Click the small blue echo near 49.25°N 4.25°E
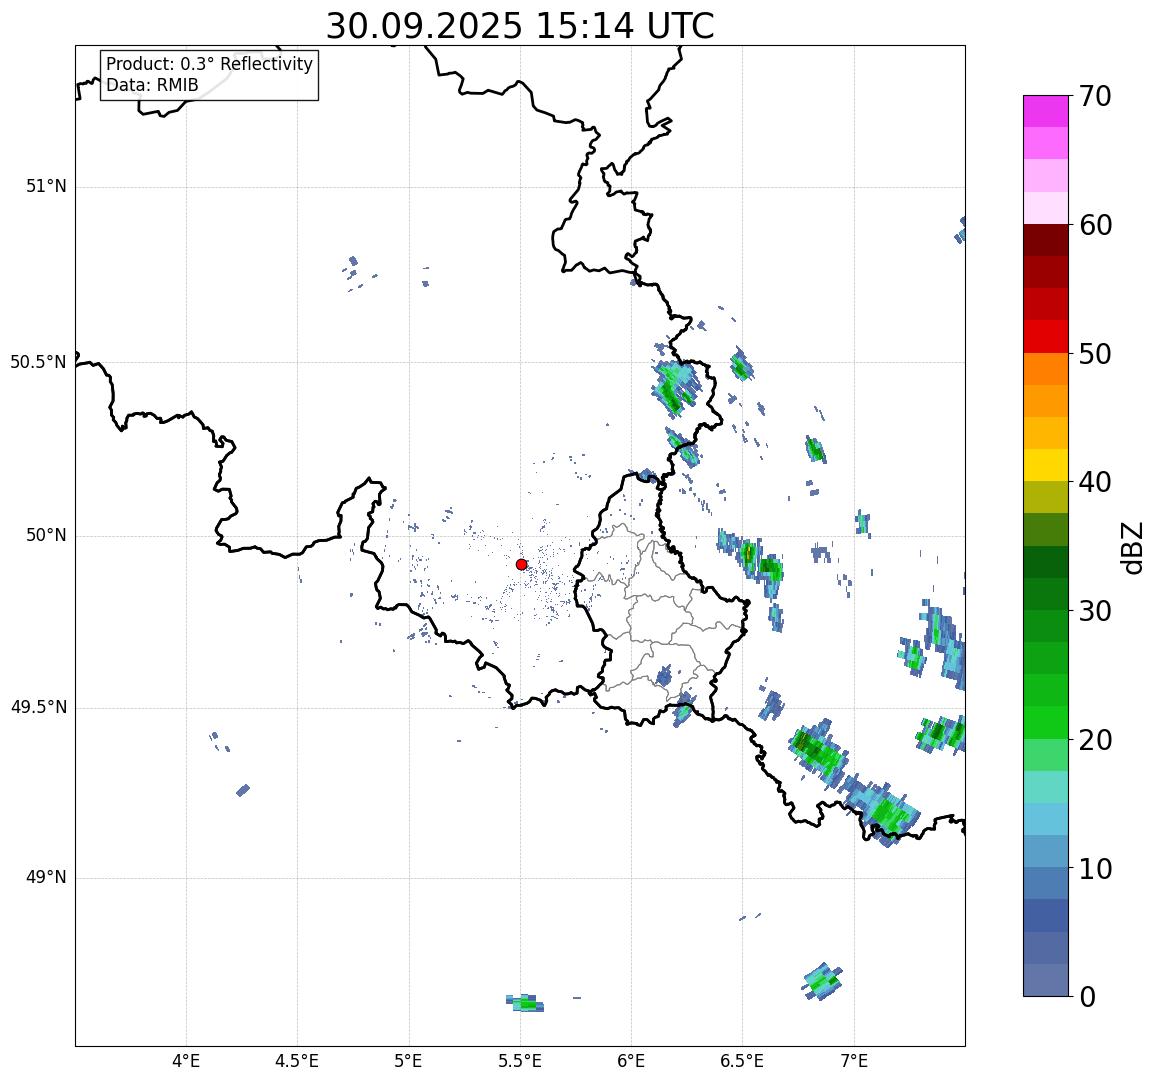Image resolution: width=1157 pixels, height=1081 pixels. (x=243, y=790)
